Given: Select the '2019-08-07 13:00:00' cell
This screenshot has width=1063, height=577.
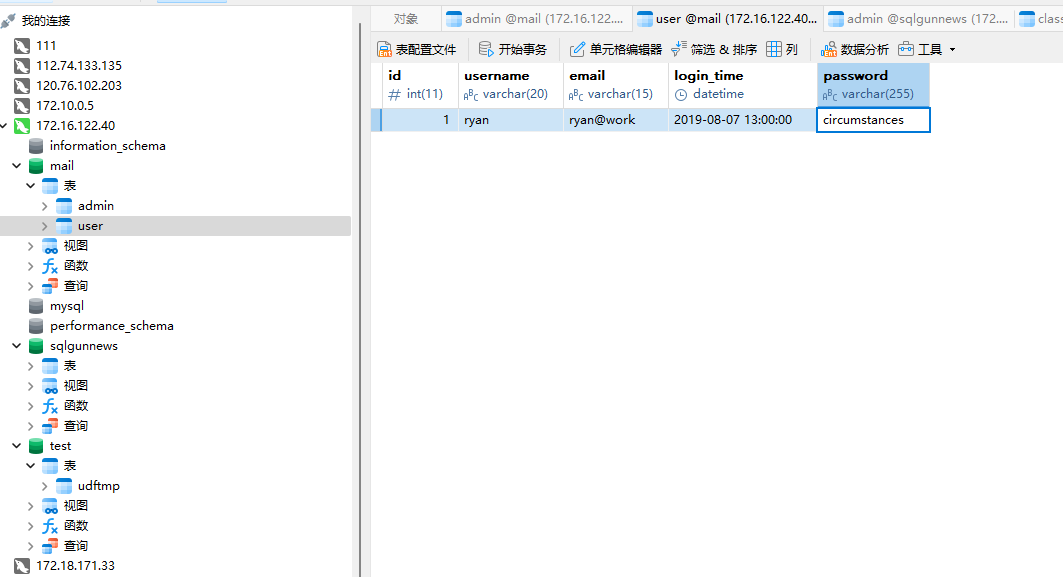Looking at the screenshot, I should point(743,120).
